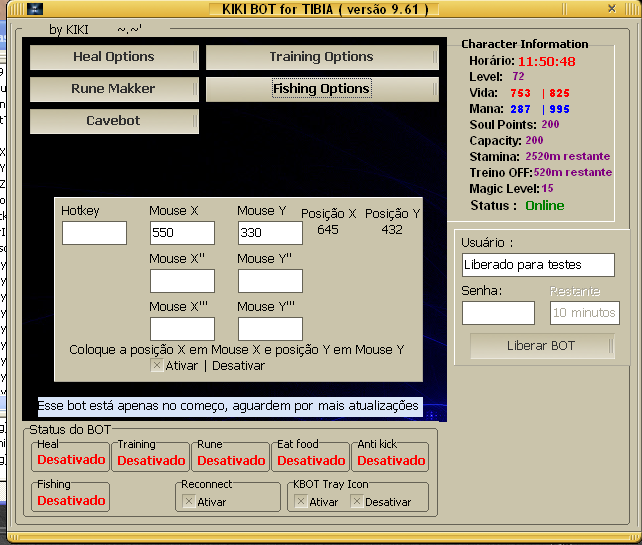Image resolution: width=642 pixels, height=545 pixels.
Task: Click the Training status Desativado
Action: click(151, 461)
